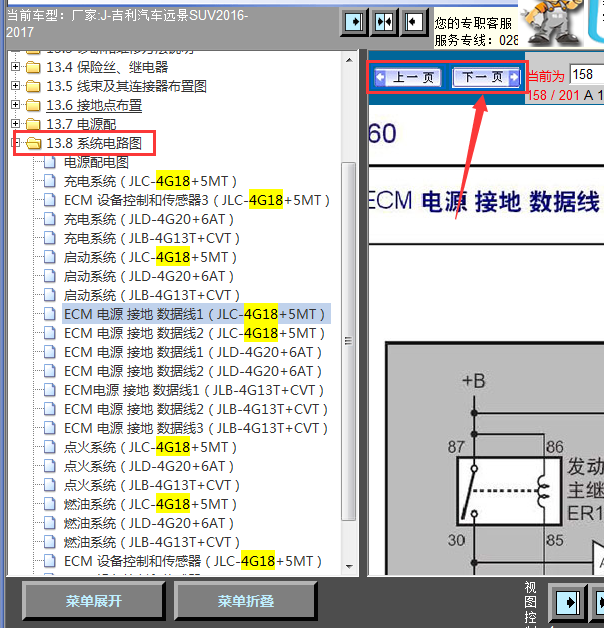Expand the 13.5 线束及其连接器布置图 node

[x=15, y=85]
